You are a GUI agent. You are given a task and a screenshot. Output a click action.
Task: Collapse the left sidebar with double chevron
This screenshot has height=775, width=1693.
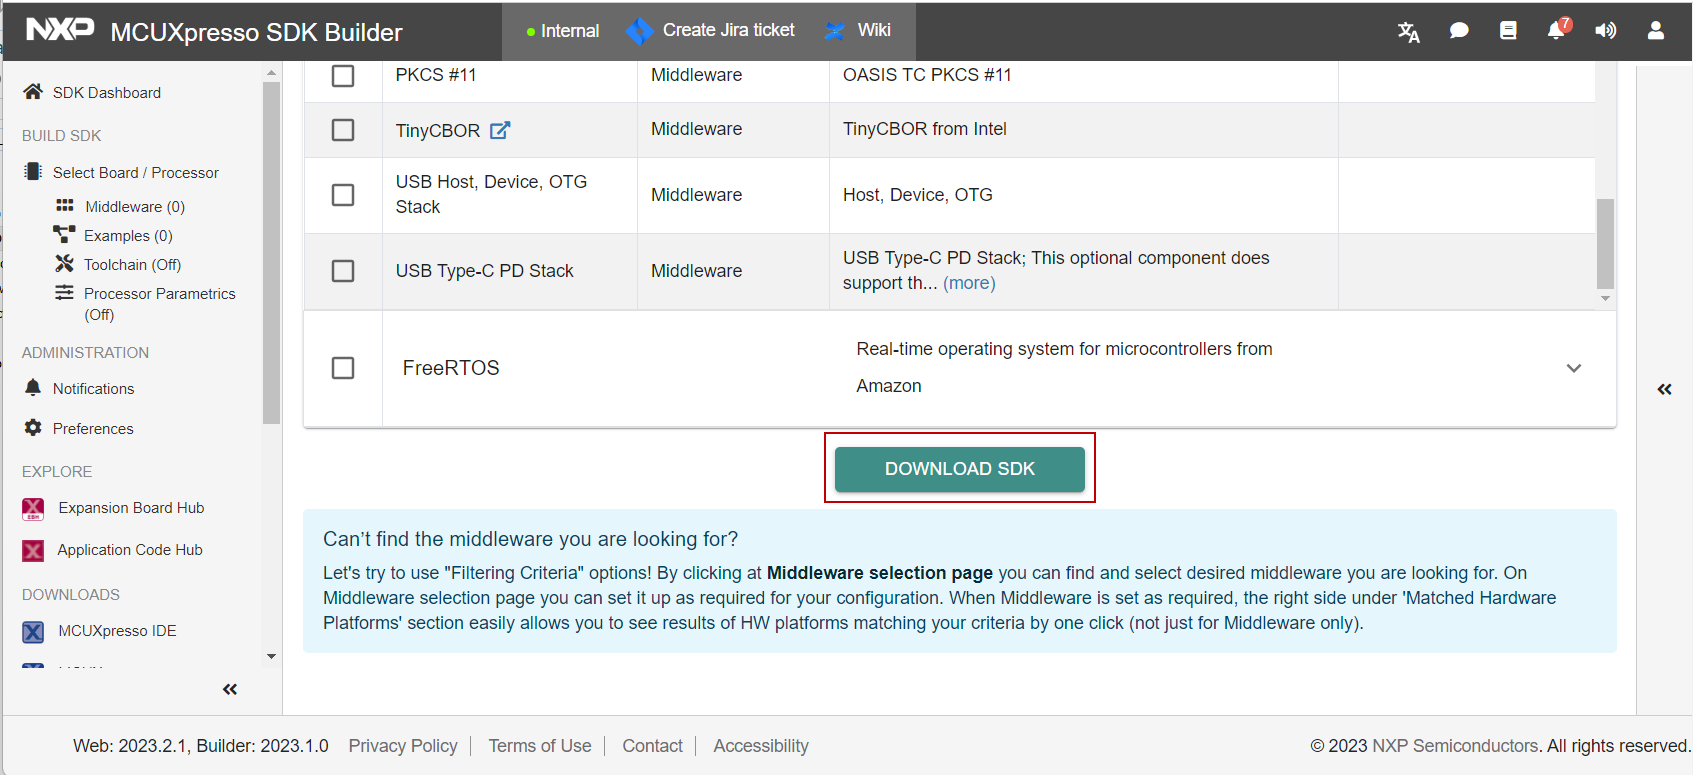[x=230, y=689]
